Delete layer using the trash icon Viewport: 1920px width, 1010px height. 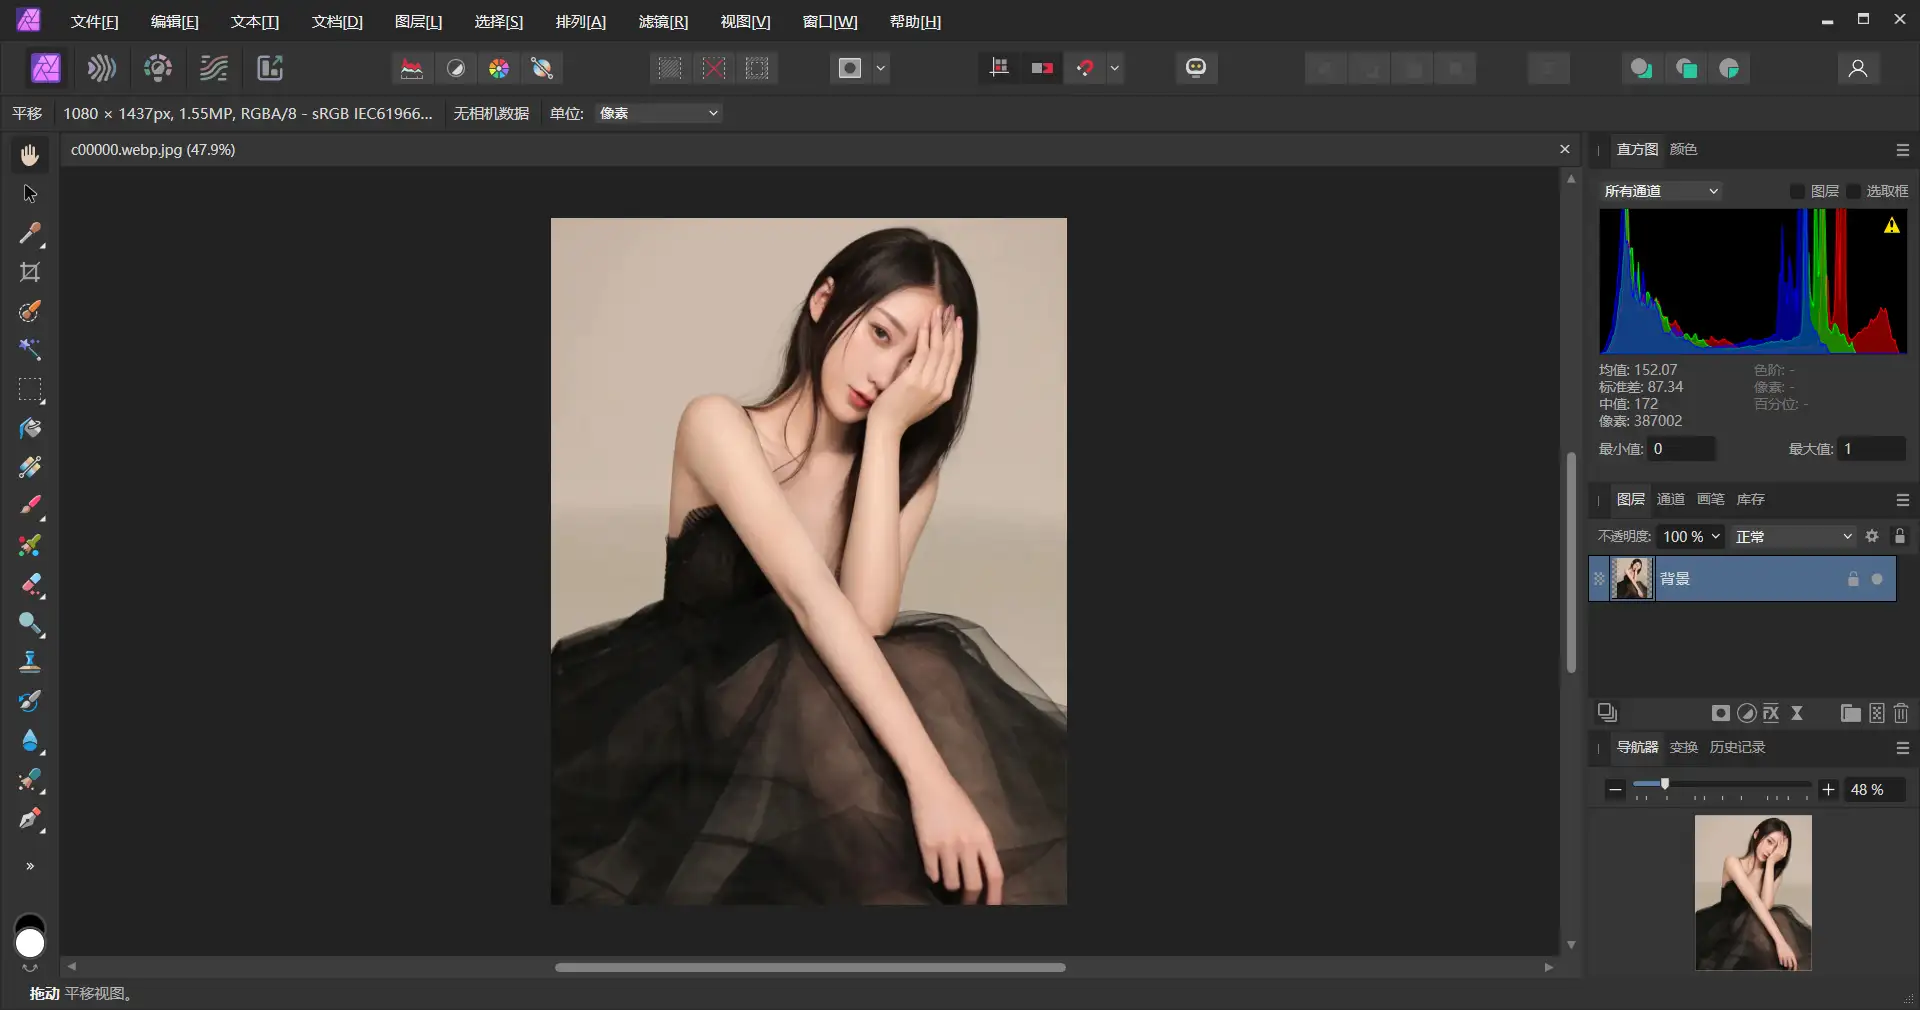coord(1900,713)
